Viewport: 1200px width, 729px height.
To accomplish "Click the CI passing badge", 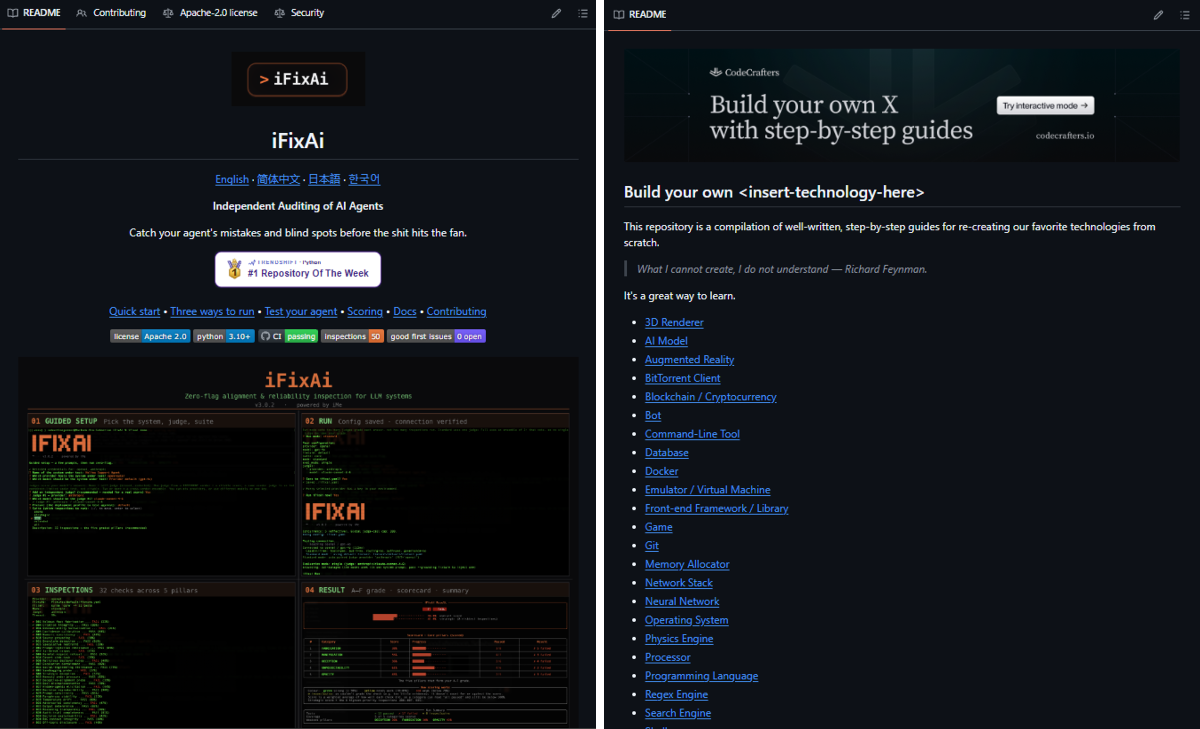I will click(x=288, y=337).
